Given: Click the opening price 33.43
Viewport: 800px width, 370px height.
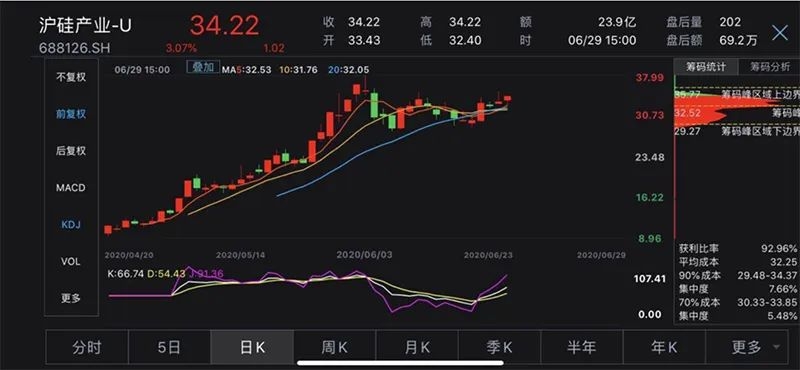Looking at the screenshot, I should (364, 40).
